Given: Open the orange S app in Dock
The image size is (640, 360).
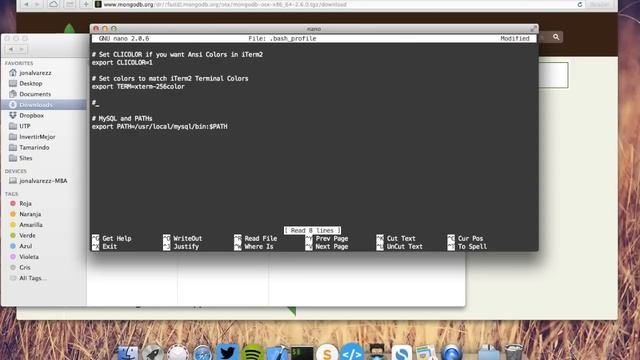Looking at the screenshot, I should [327, 353].
